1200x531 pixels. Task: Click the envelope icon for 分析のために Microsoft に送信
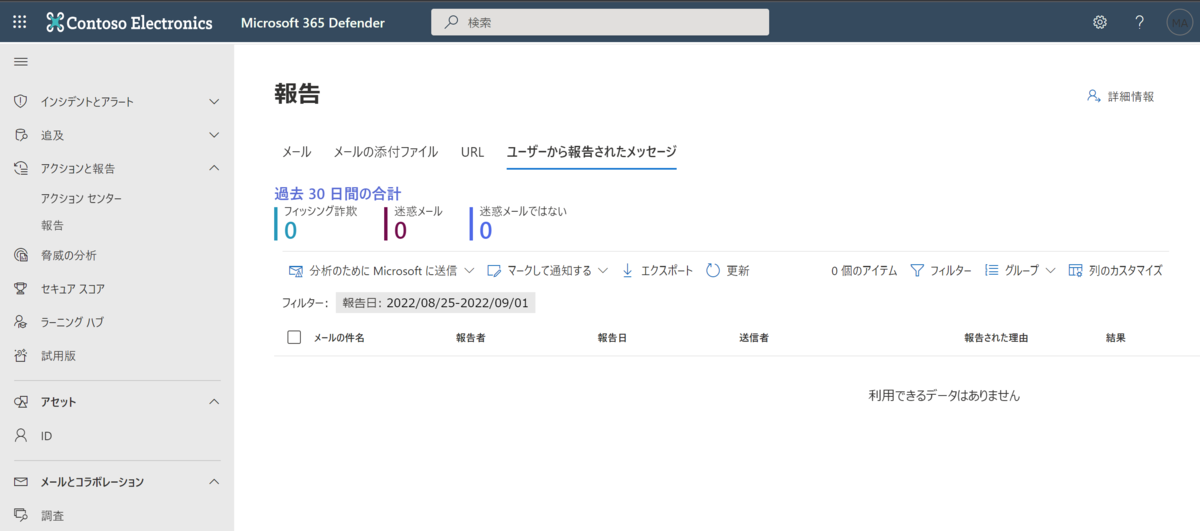(x=296, y=270)
